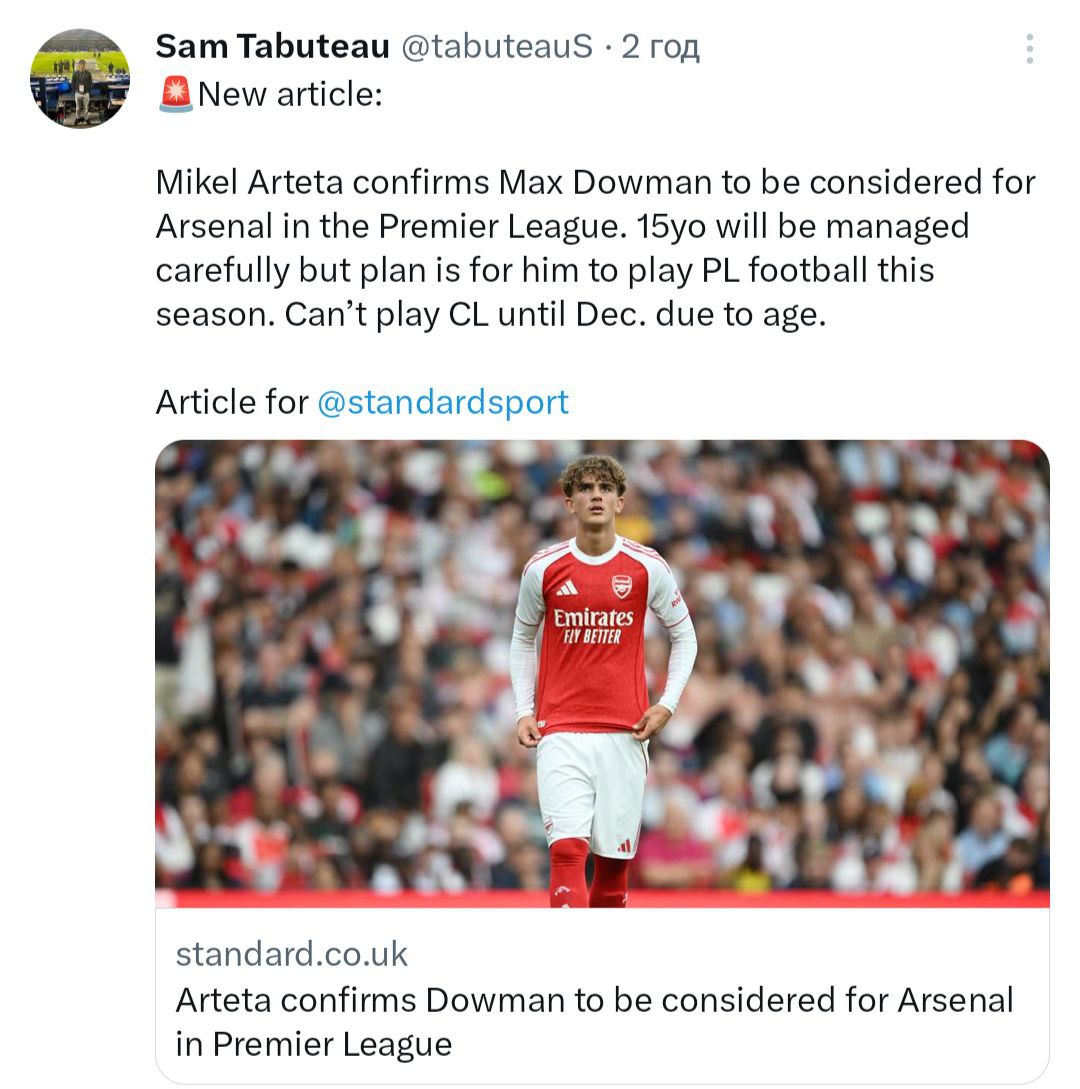The image size is (1080, 1089).
Task: Open the tweet via "2 год" timestamp
Action: [660, 46]
